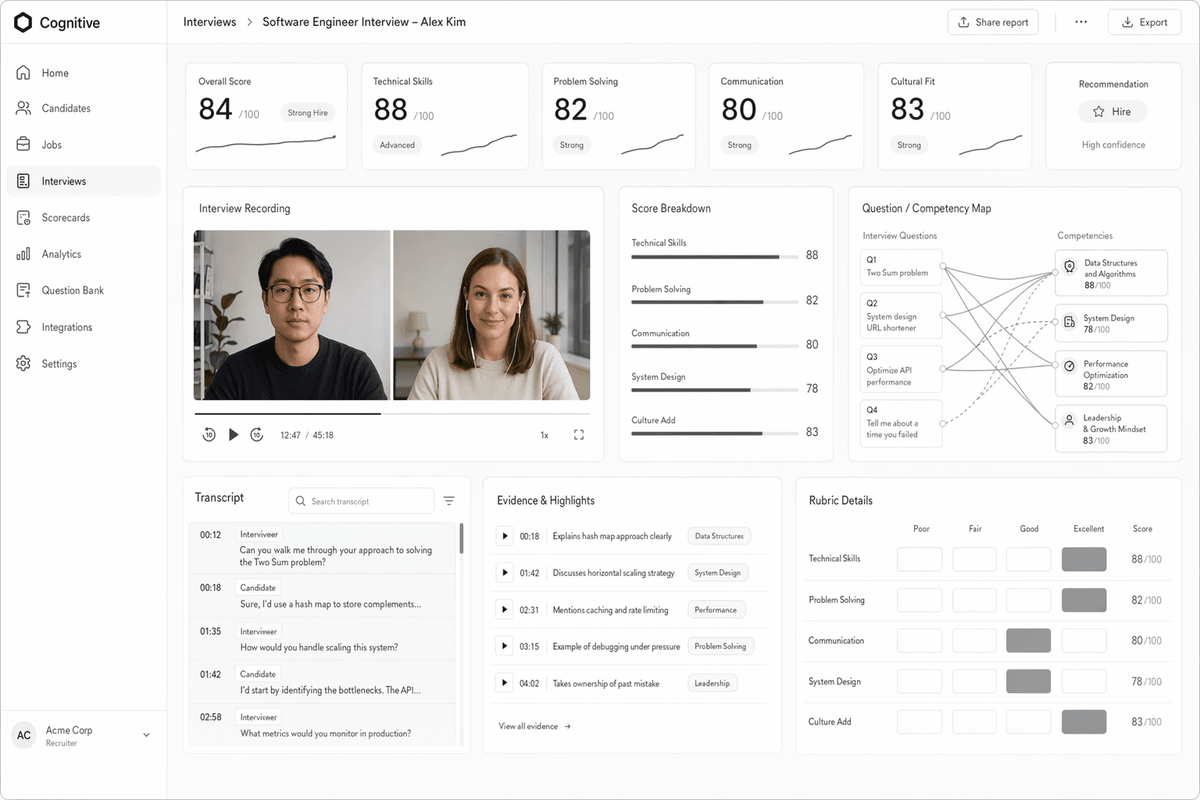Viewport: 1200px width, 800px height.
Task: Rewind the recording 10 seconds
Action: coord(209,435)
